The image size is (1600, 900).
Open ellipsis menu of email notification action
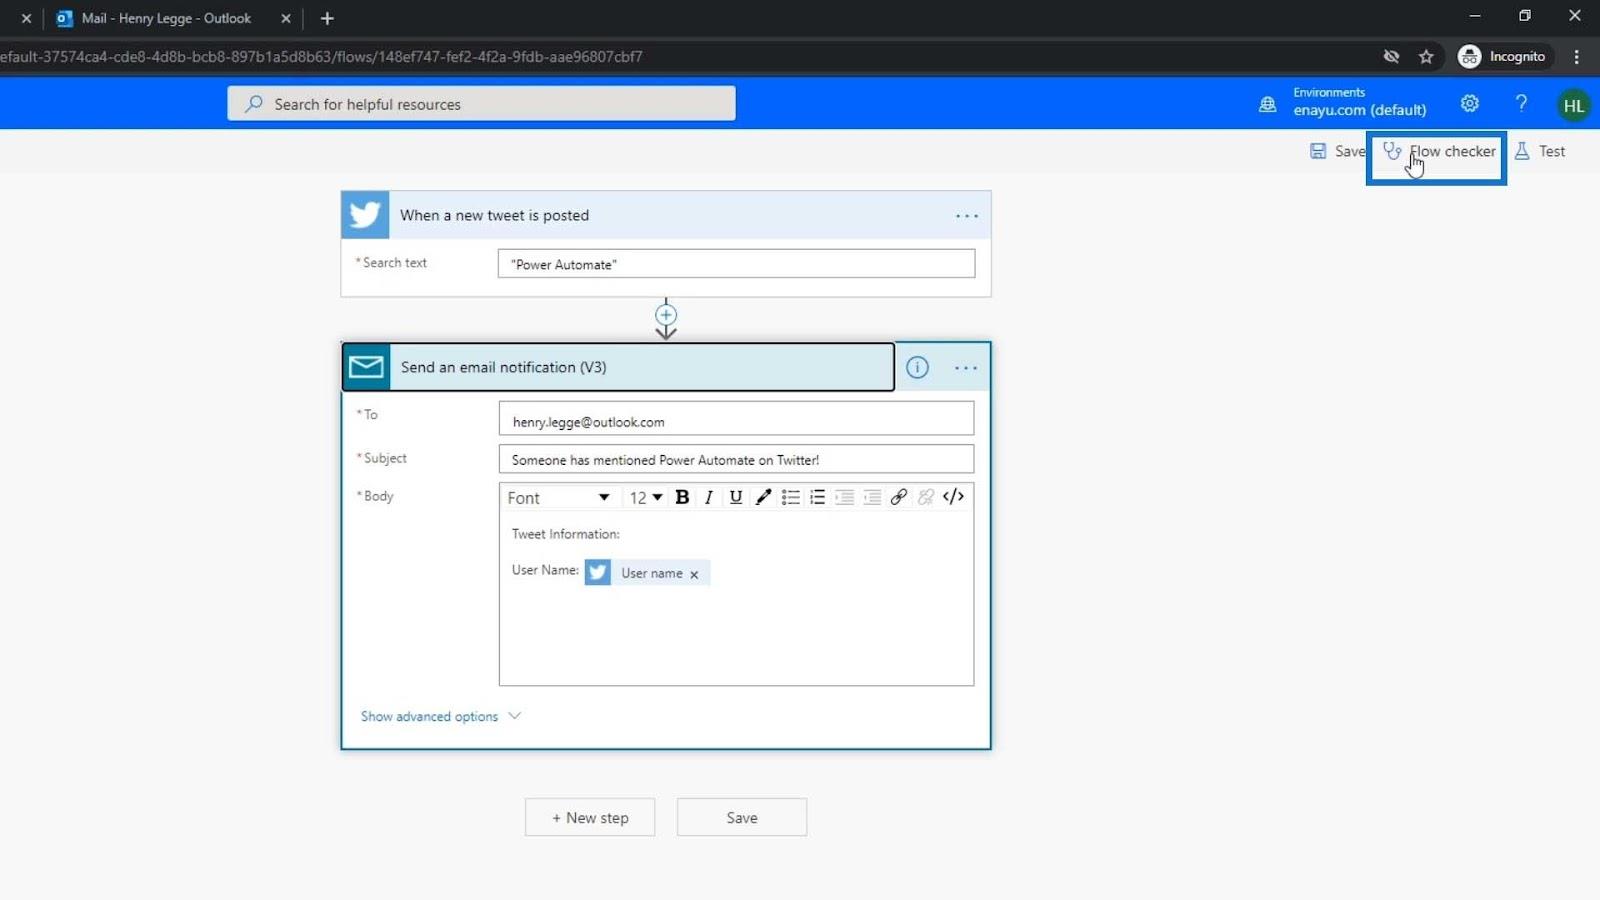coord(966,368)
